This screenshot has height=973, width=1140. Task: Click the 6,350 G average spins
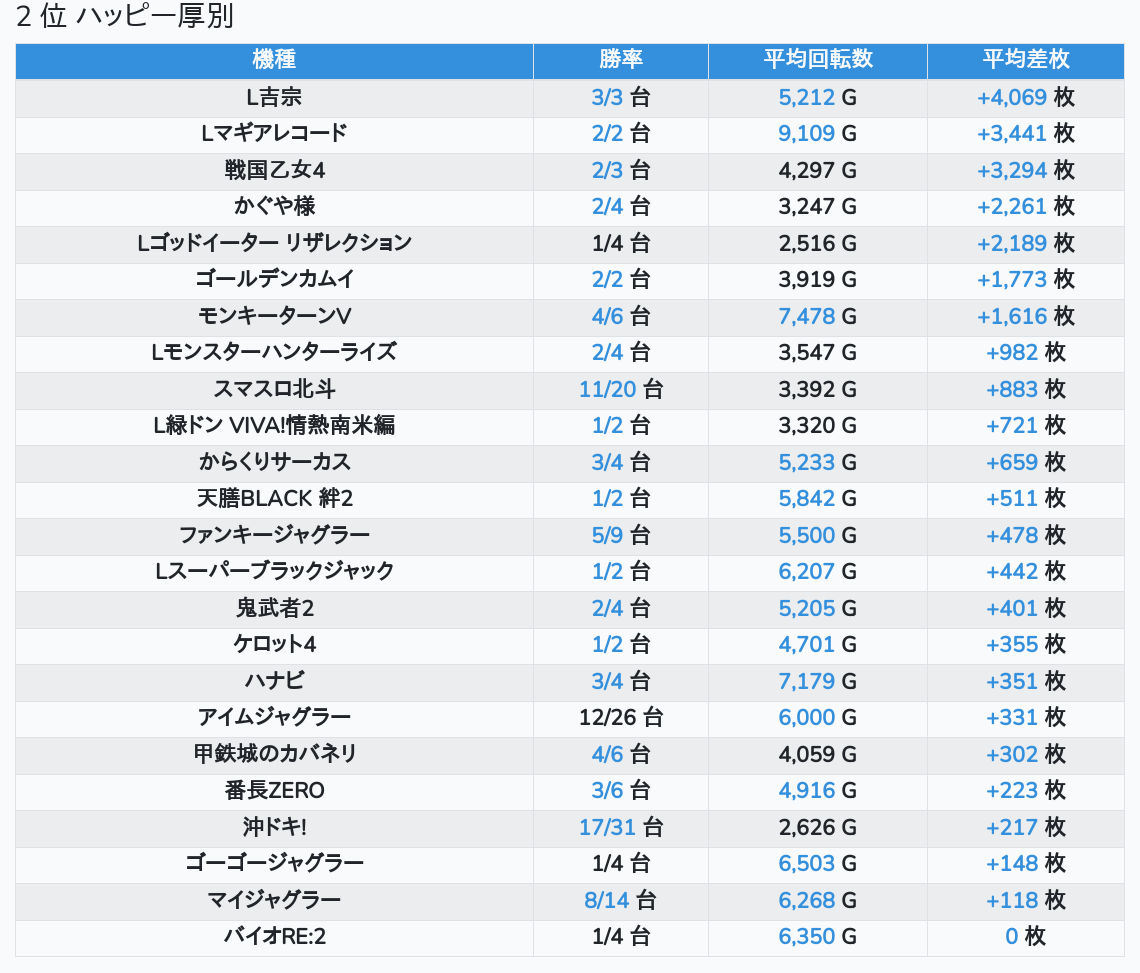tap(818, 937)
